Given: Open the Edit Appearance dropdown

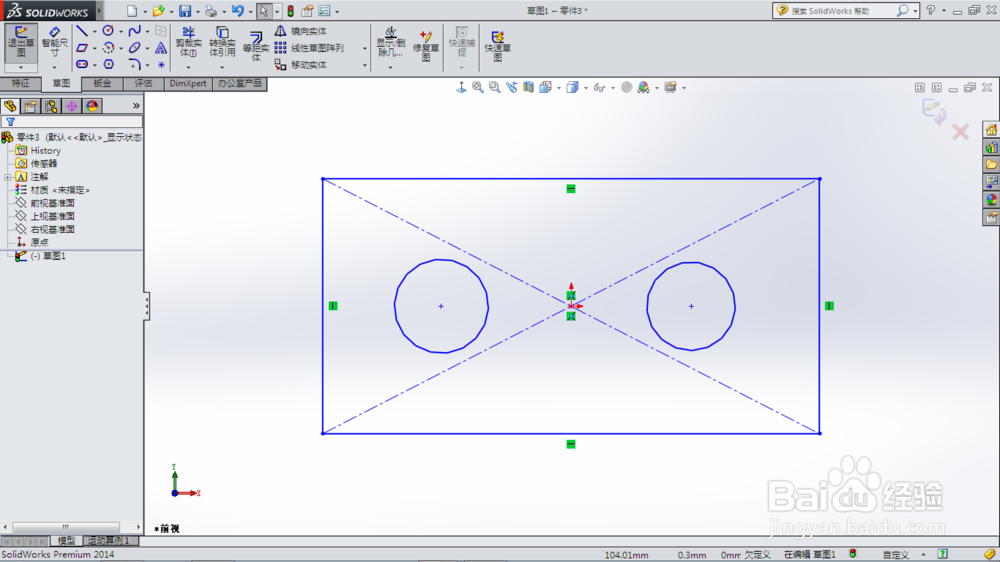Looking at the screenshot, I should click(656, 88).
